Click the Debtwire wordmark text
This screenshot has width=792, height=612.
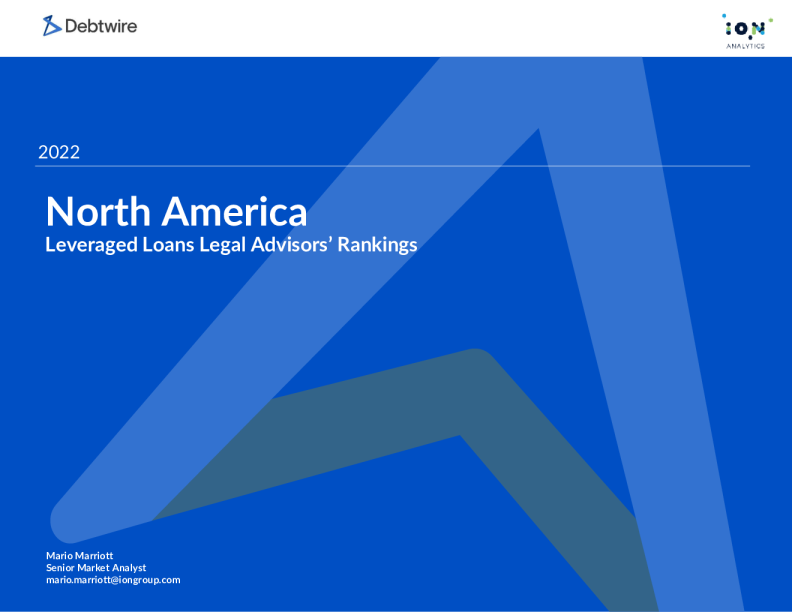[x=101, y=26]
